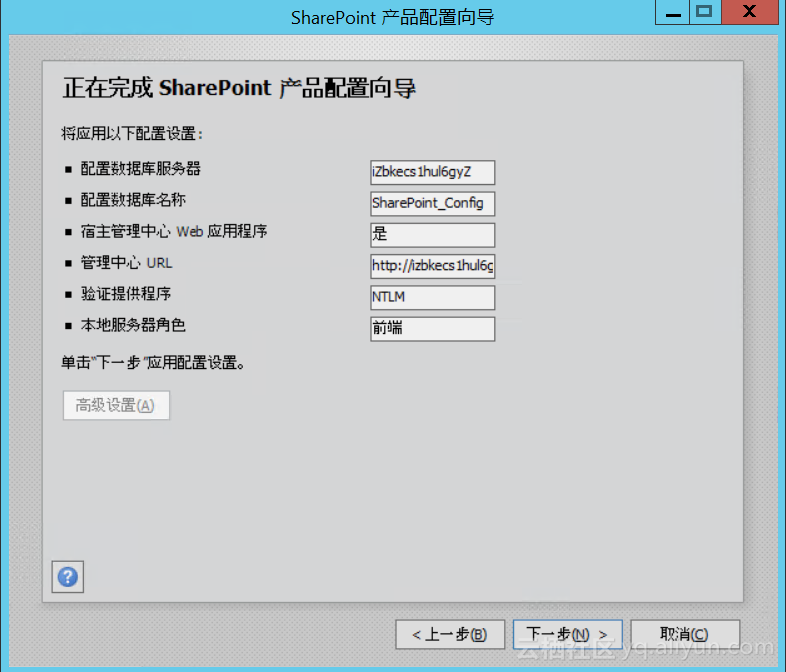Click the instruction 单击"下一步"应用配置设置
This screenshot has height=672, width=786.
click(153, 362)
